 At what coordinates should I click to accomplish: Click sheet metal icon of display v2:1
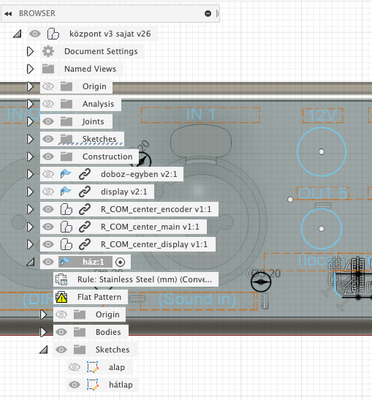[x=66, y=192]
